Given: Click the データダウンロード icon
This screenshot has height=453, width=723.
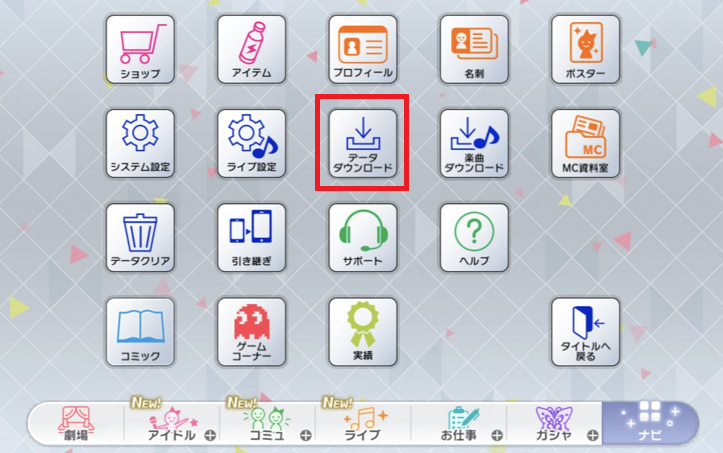Looking at the screenshot, I should (363, 143).
